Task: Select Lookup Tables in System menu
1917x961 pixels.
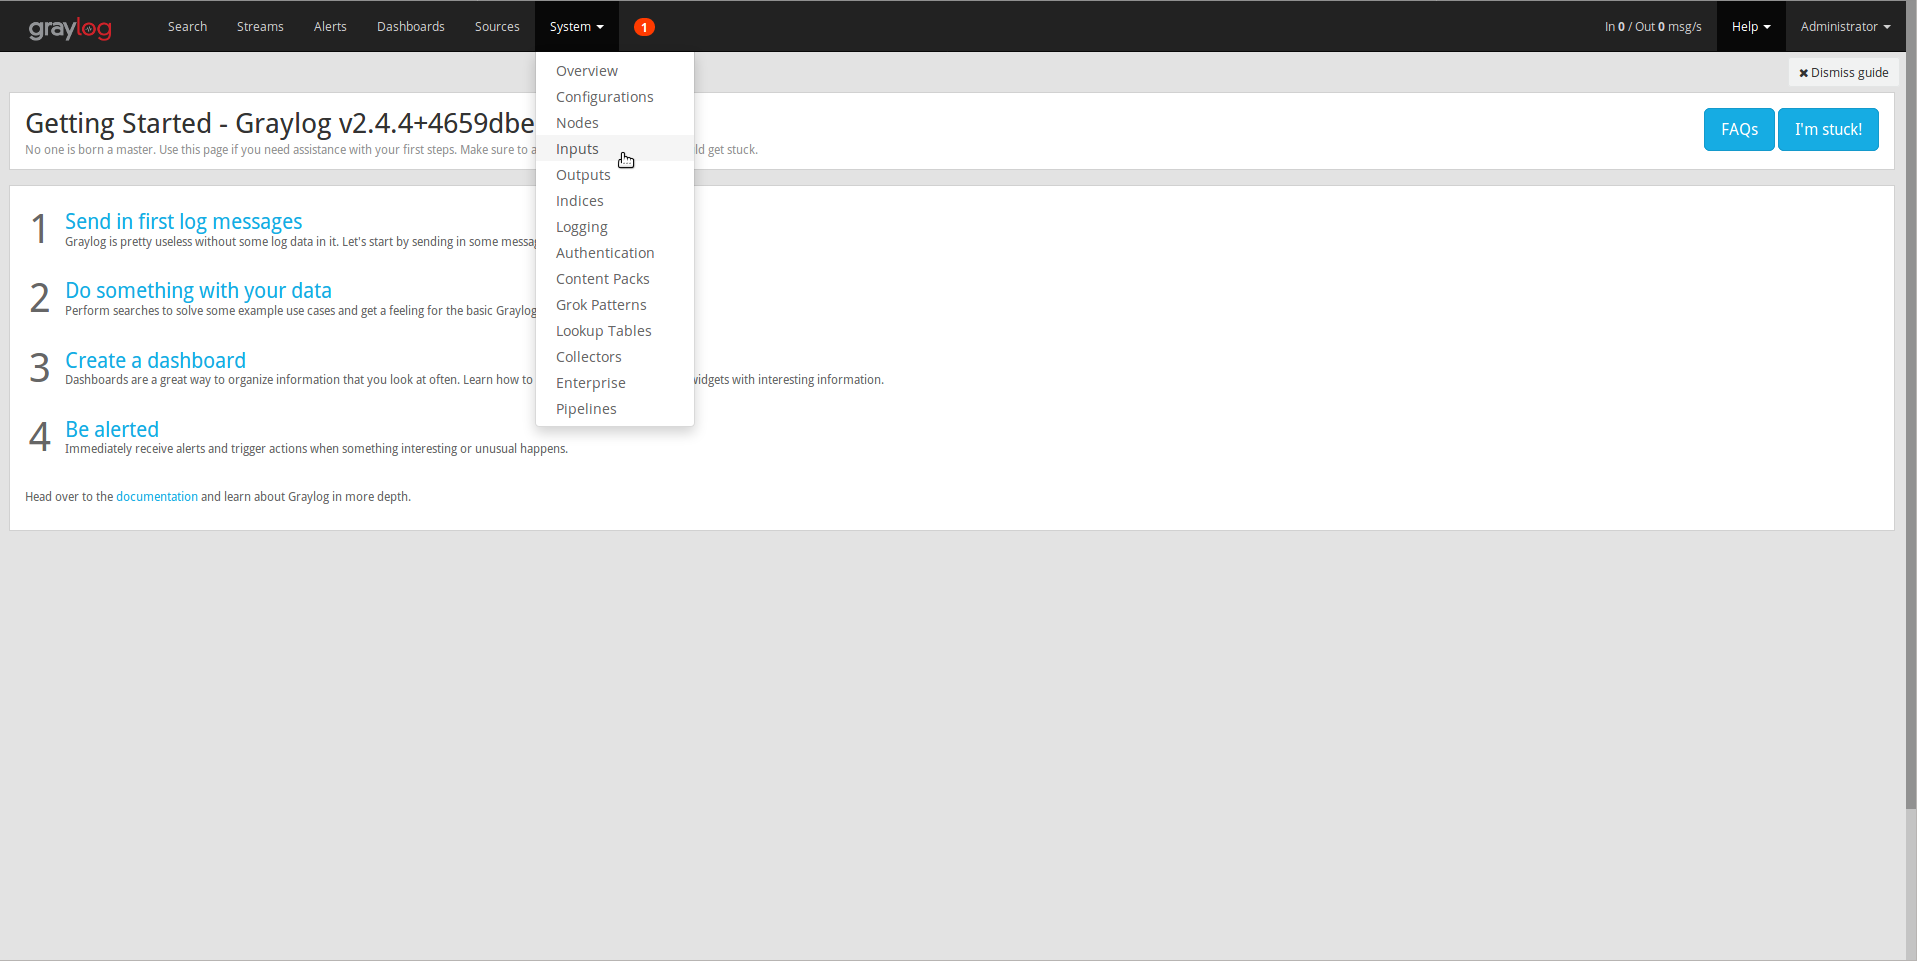Action: 615,331
